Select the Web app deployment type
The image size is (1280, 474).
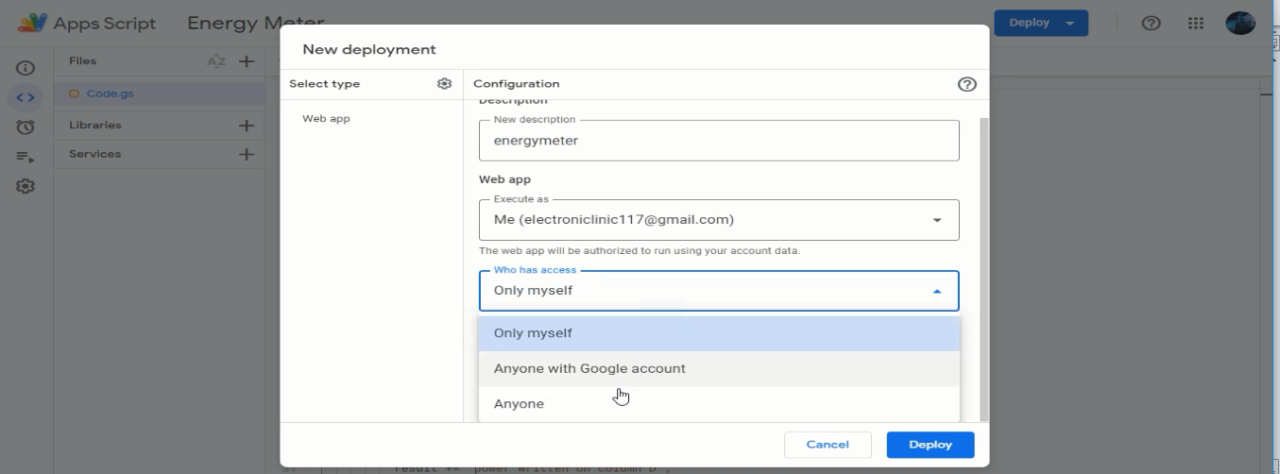(x=326, y=119)
